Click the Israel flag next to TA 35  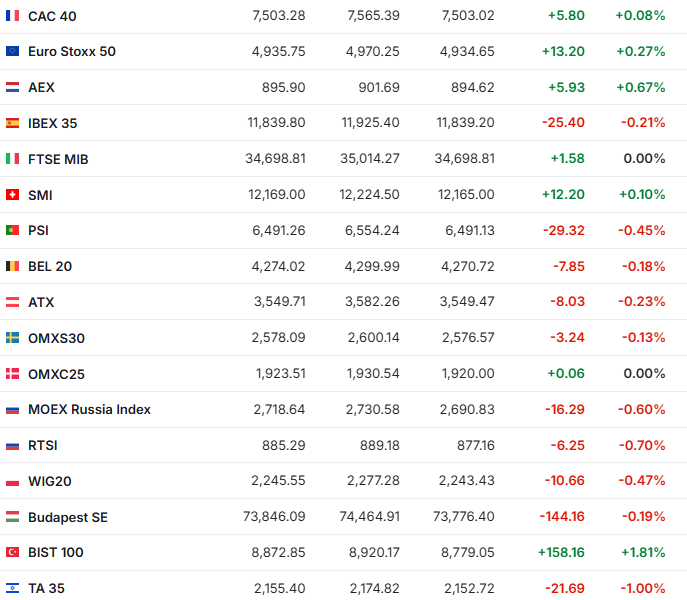point(12,588)
